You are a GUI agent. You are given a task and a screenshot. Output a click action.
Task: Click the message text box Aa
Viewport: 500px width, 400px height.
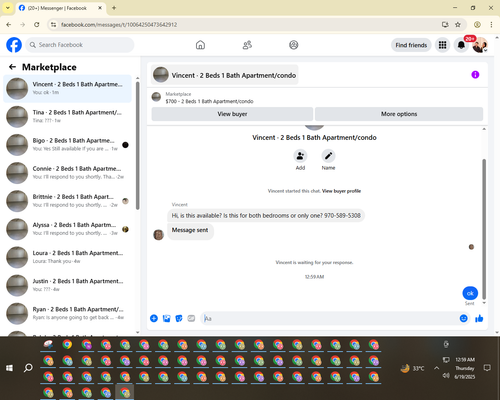(330, 318)
